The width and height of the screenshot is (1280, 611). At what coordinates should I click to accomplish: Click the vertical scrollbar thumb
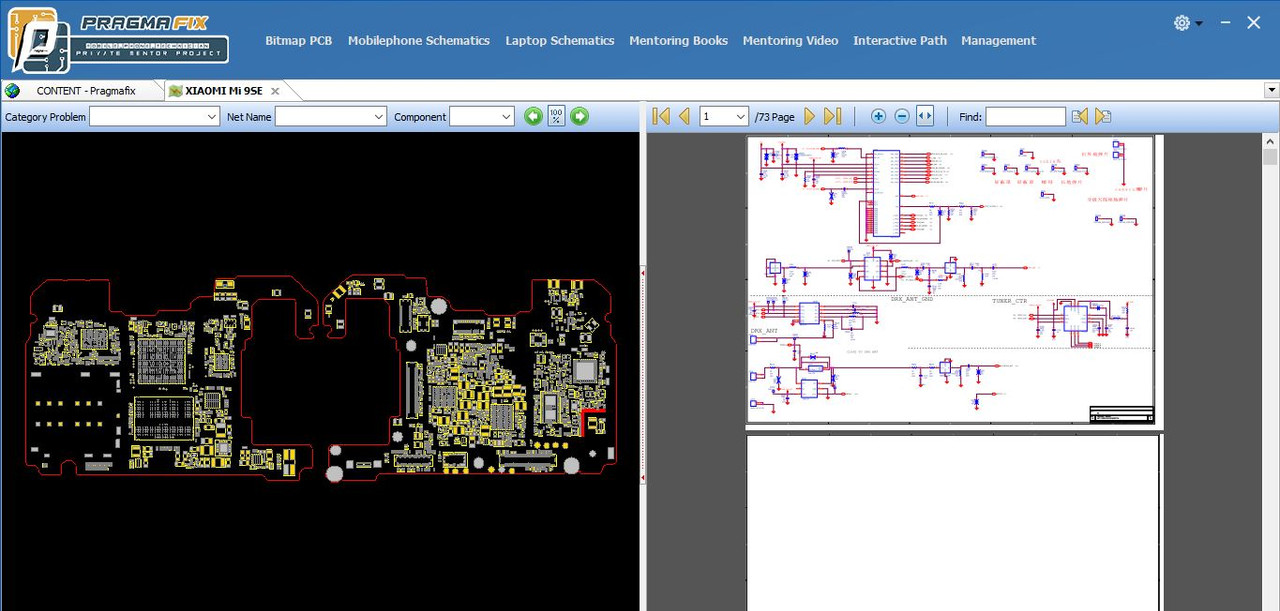pyautogui.click(x=1270, y=157)
